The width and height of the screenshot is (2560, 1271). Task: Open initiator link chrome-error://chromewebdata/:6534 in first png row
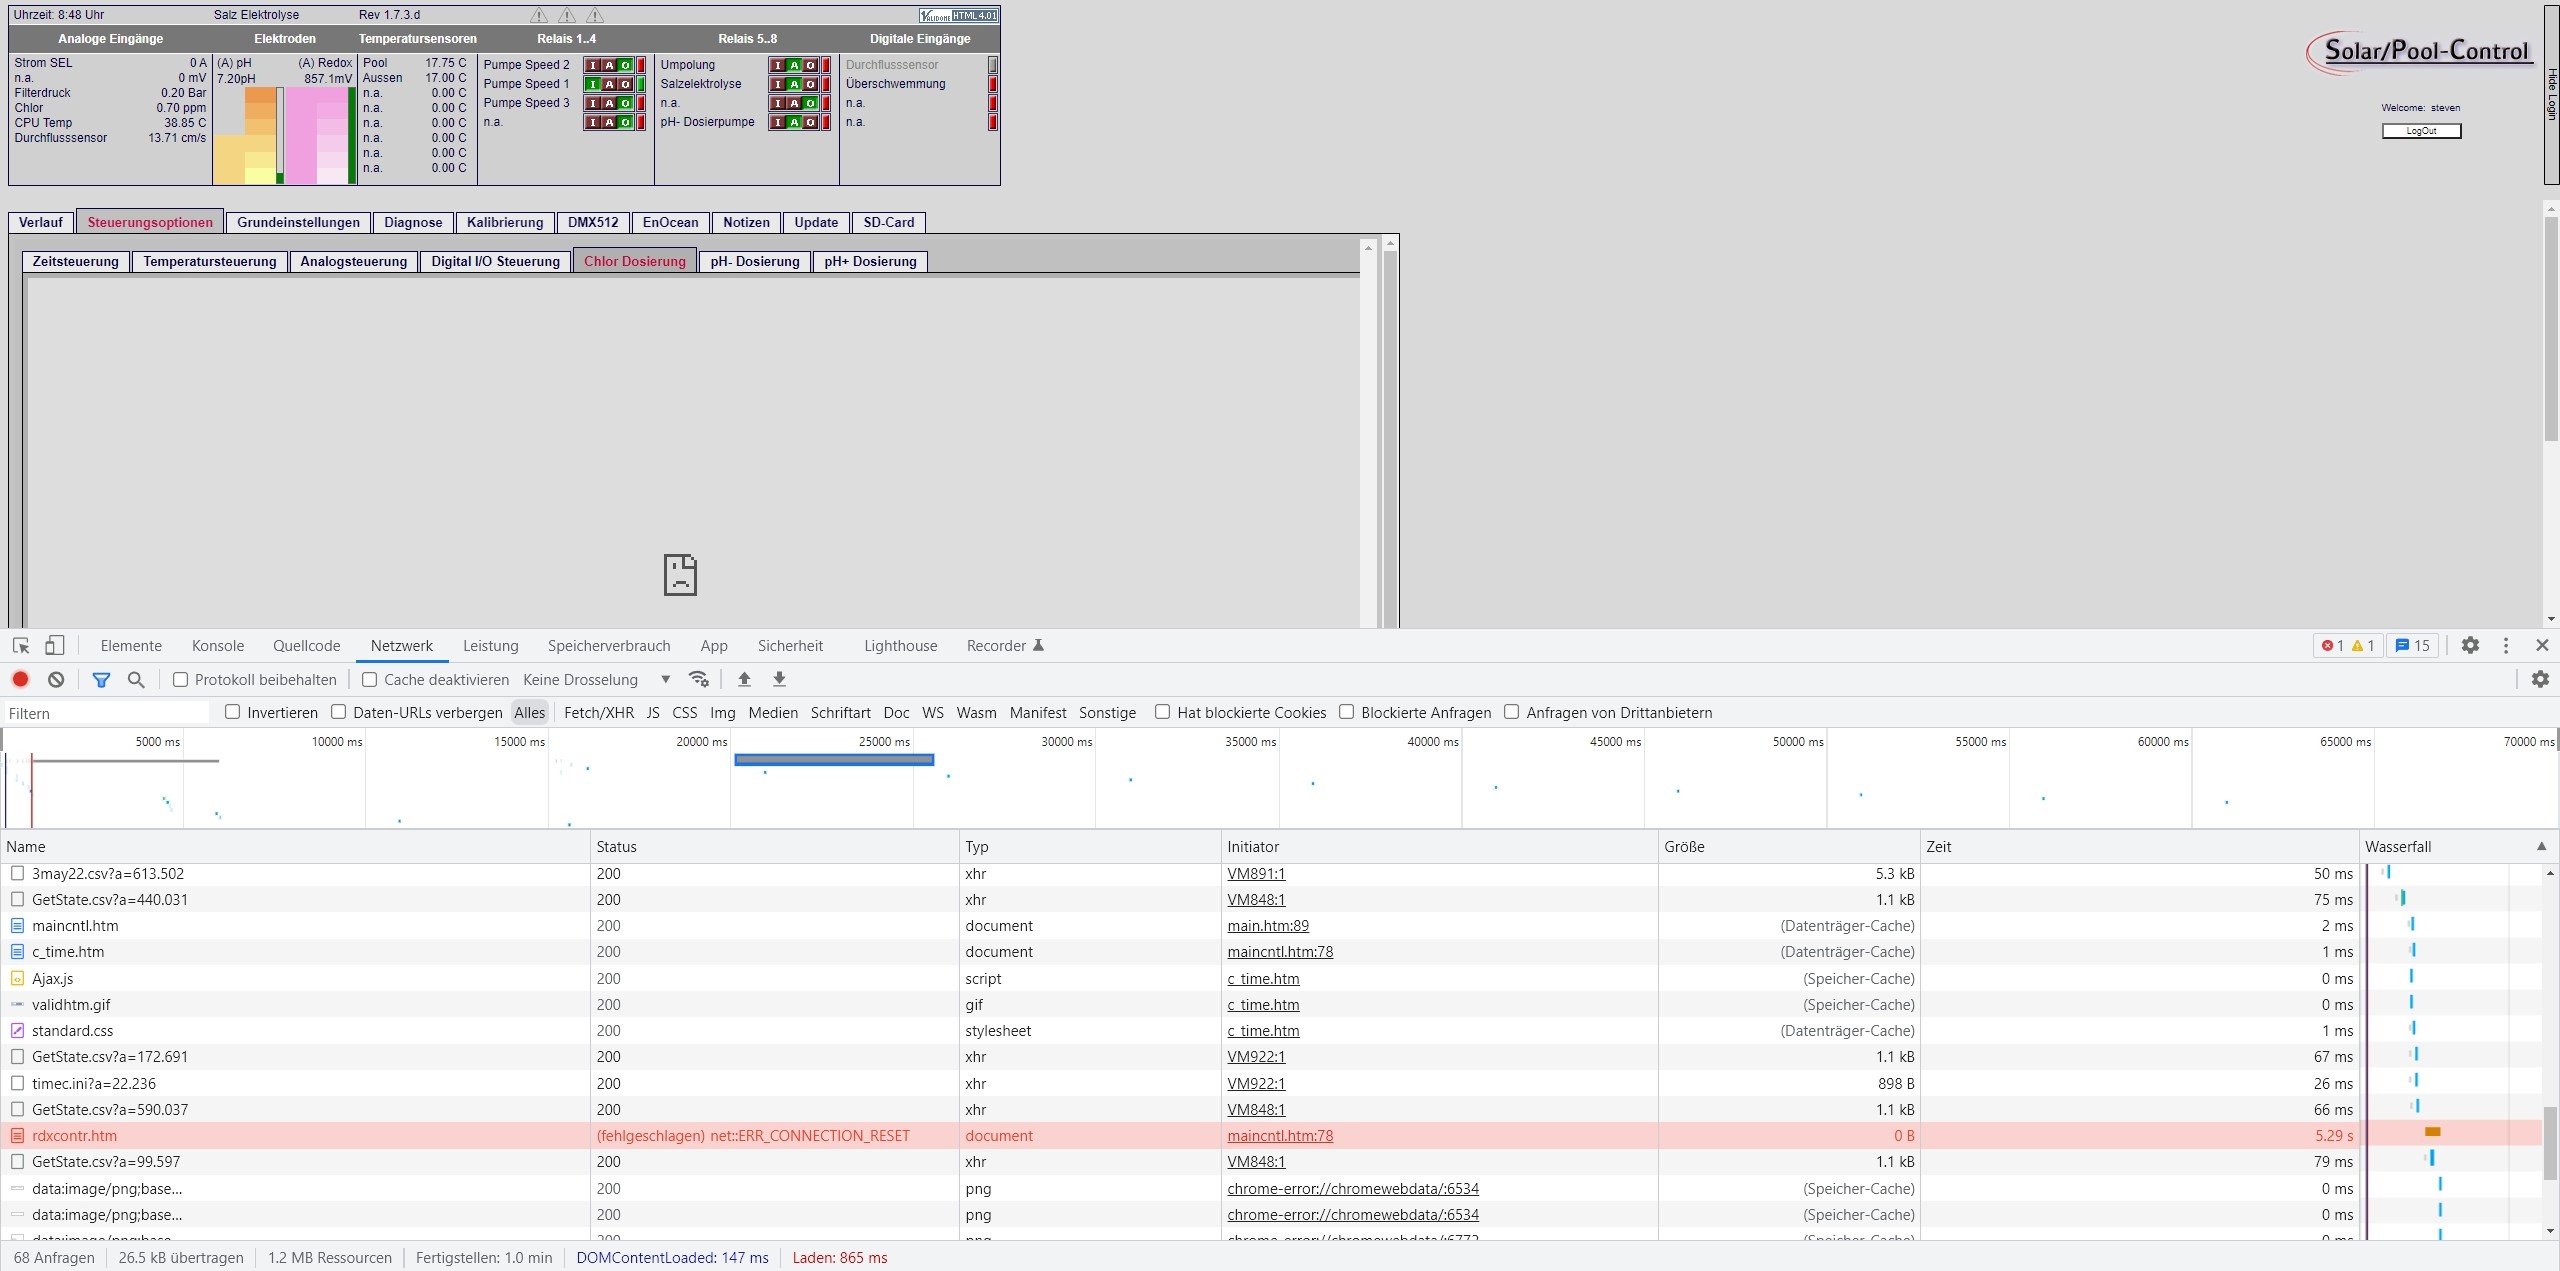[x=1353, y=1188]
